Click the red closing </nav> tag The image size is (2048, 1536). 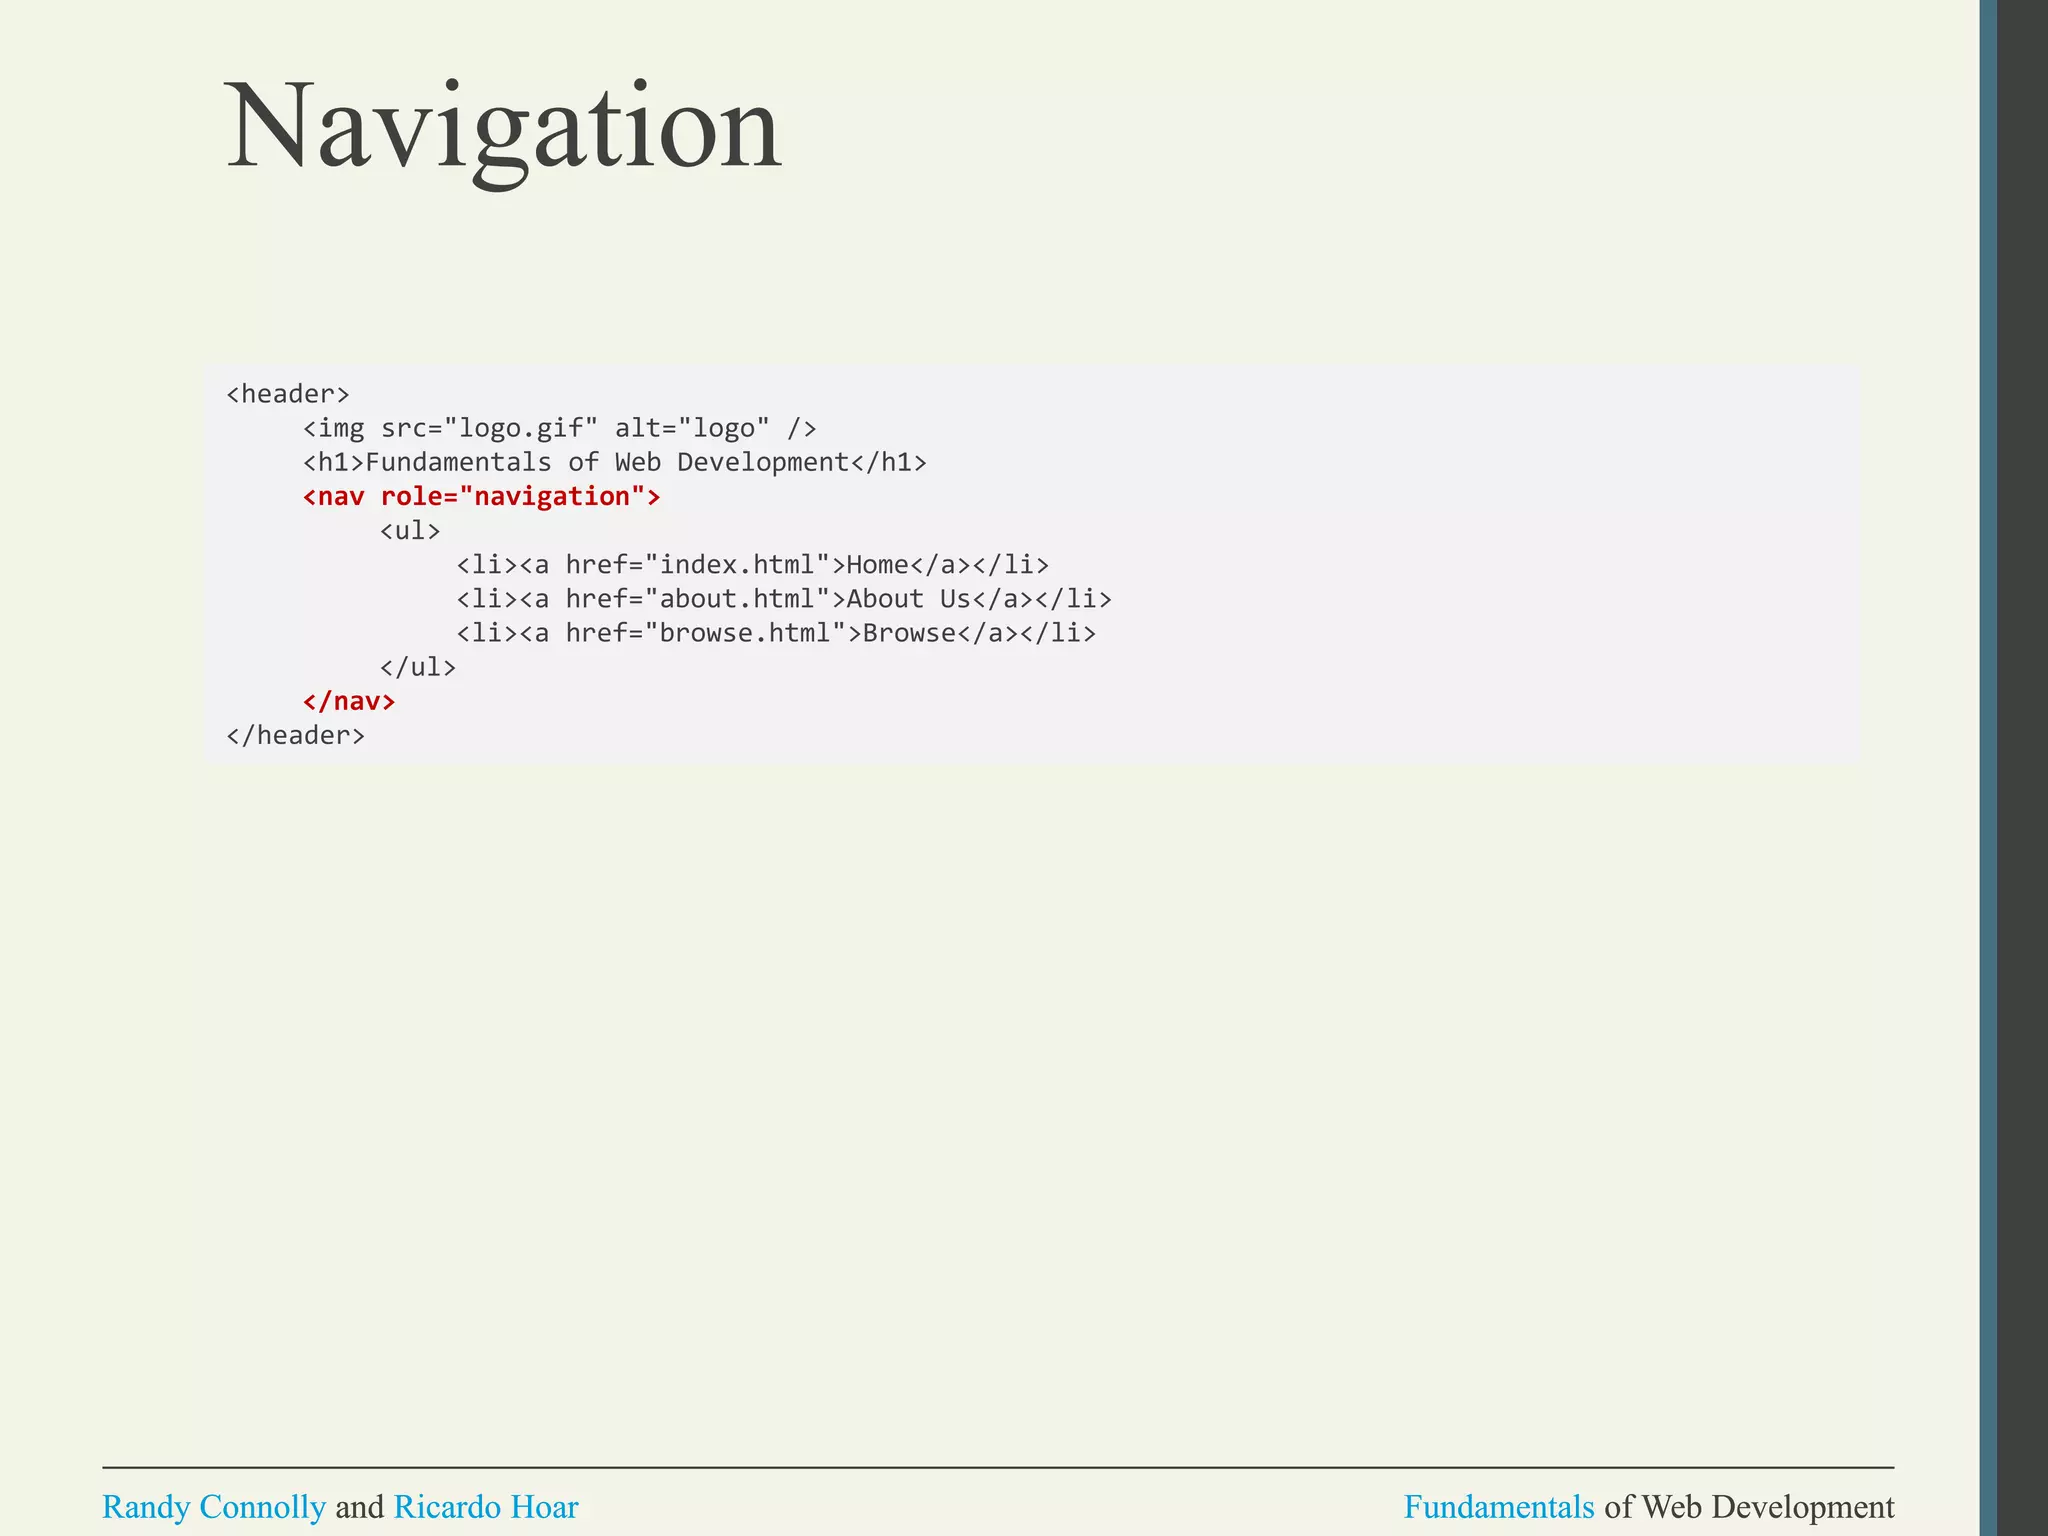click(349, 701)
